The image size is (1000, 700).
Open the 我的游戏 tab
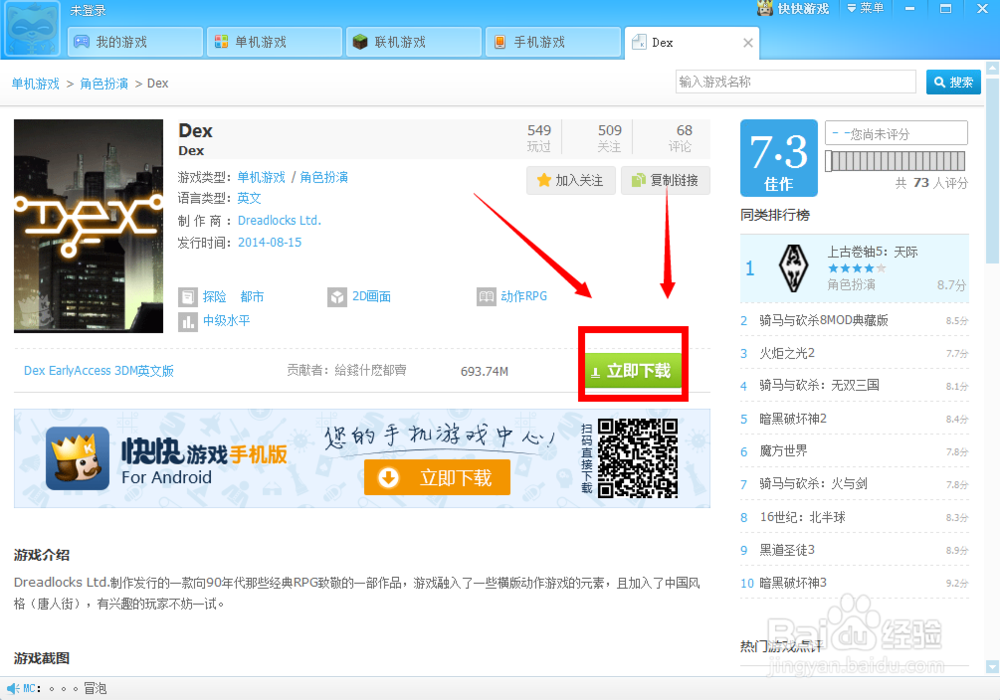pyautogui.click(x=135, y=42)
